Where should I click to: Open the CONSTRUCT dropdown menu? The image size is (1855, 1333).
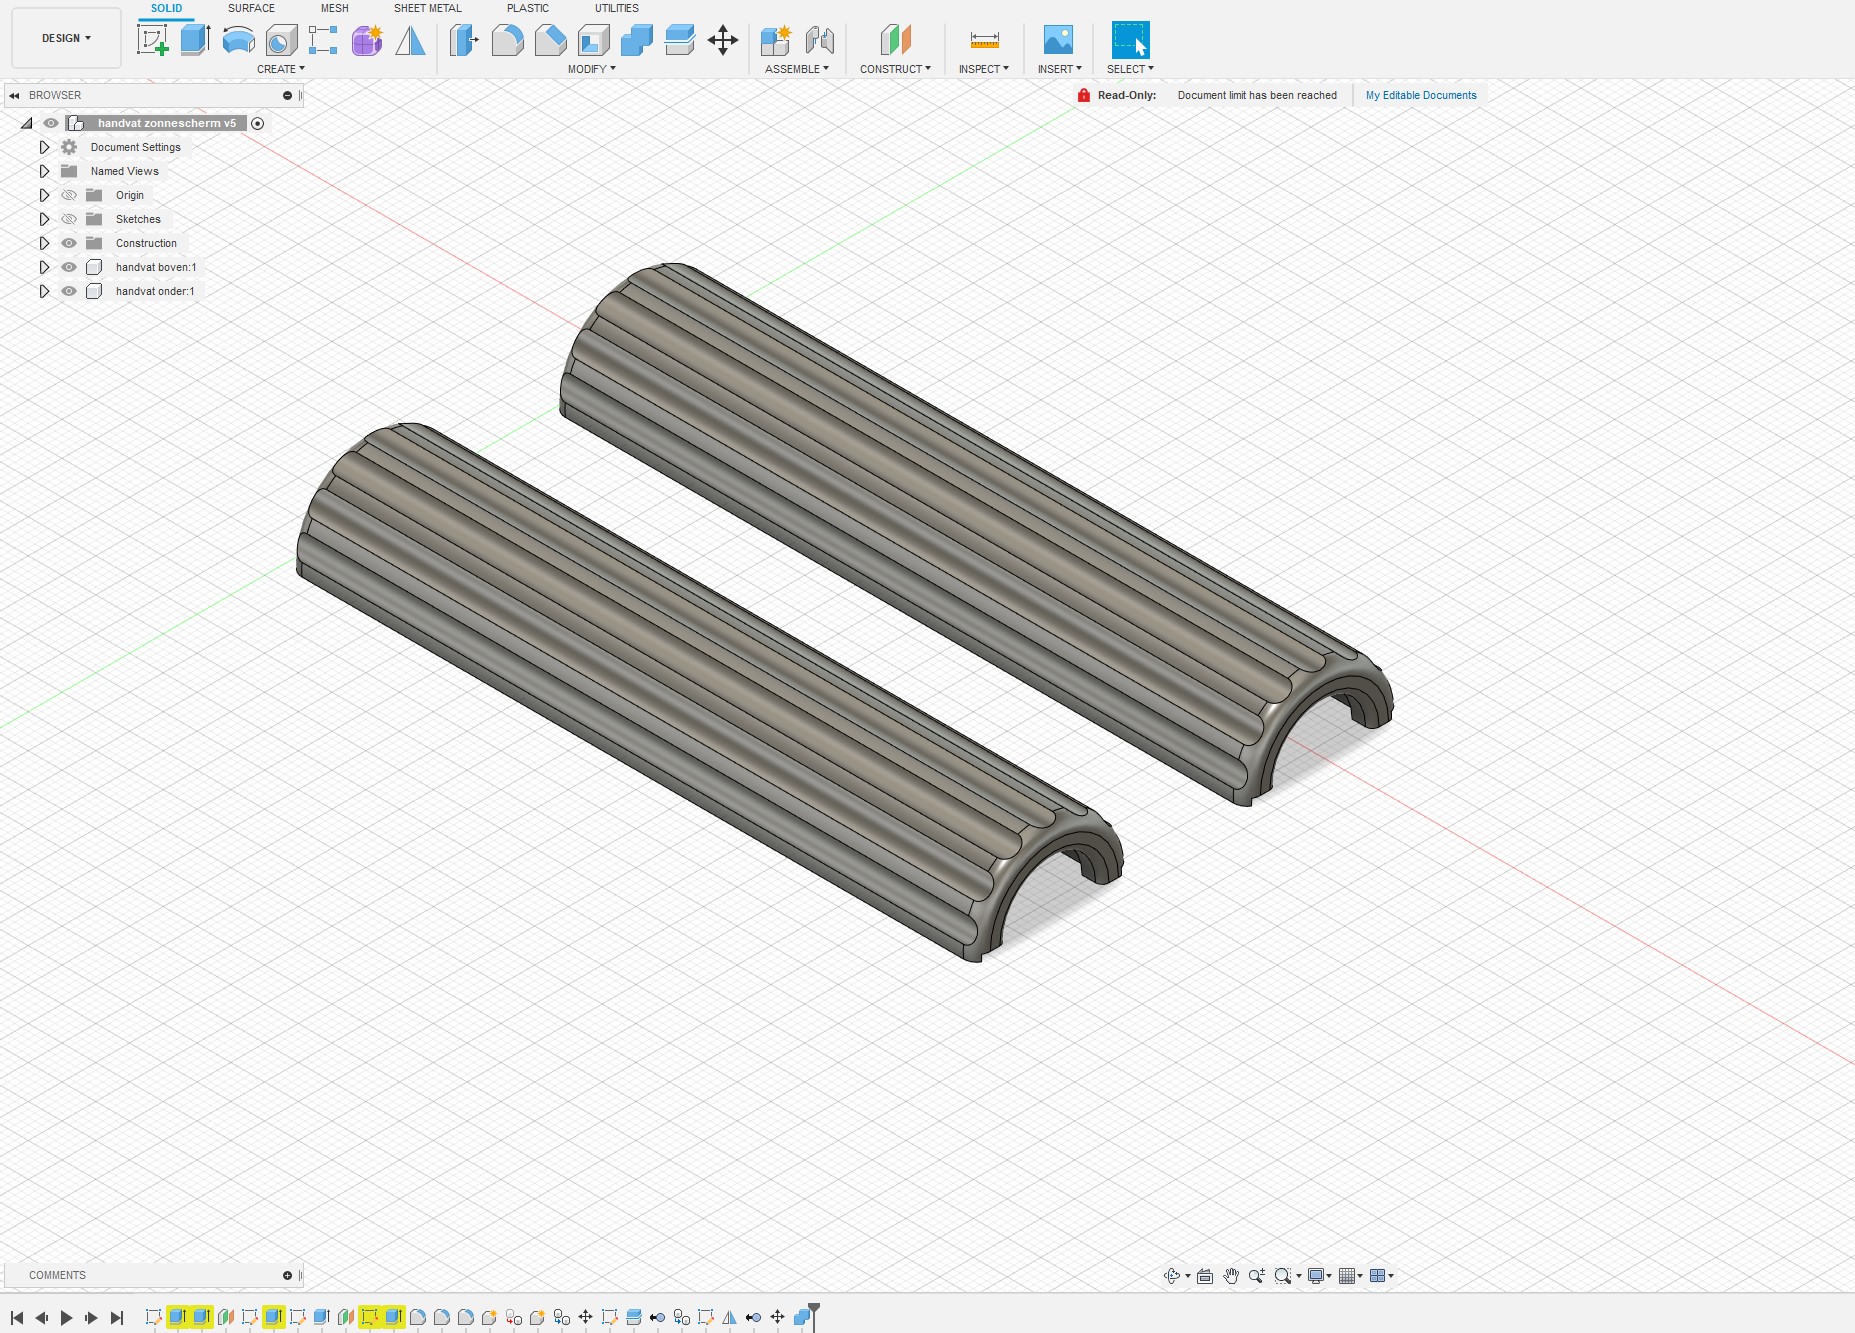[x=895, y=69]
